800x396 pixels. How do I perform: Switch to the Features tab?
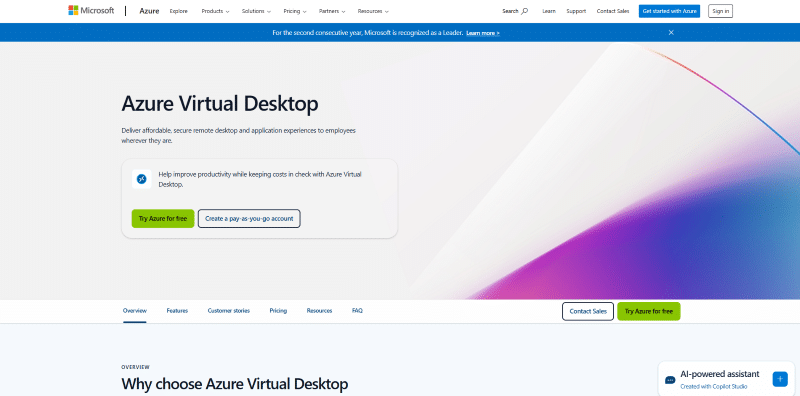[x=177, y=311]
